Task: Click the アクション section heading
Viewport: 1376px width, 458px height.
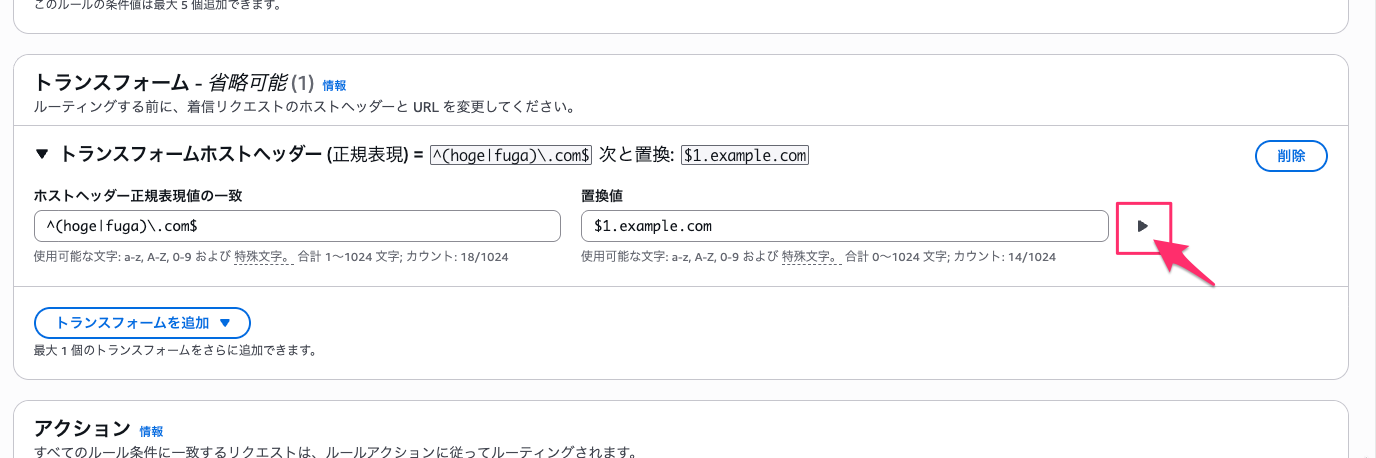Action: [x=82, y=430]
